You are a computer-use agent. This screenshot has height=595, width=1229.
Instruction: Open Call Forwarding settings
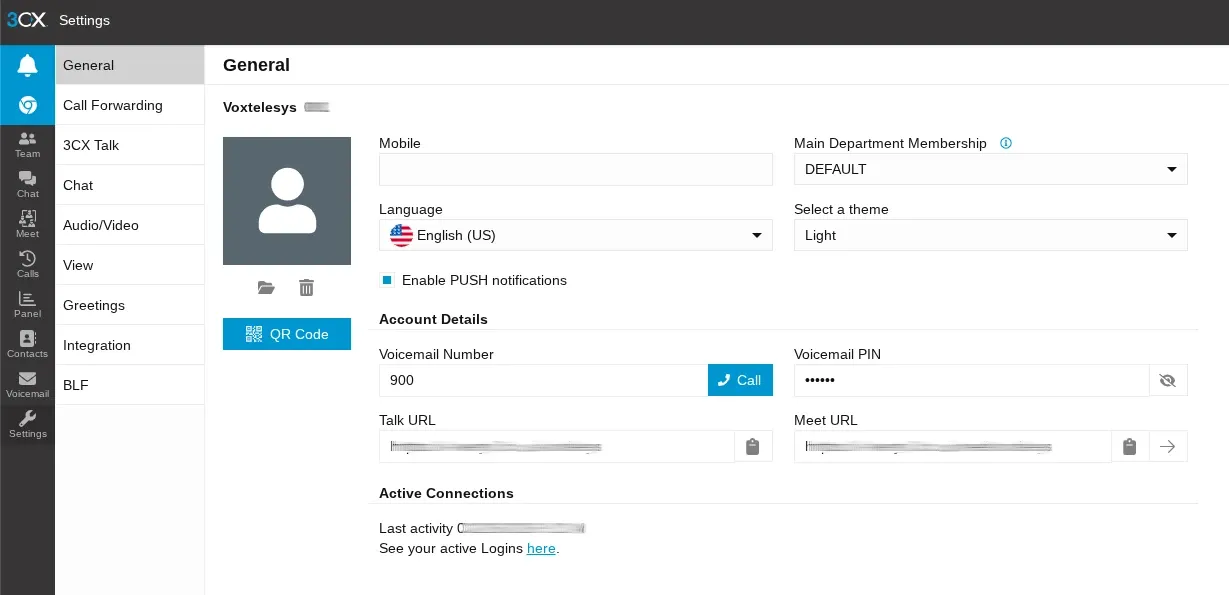pos(130,105)
